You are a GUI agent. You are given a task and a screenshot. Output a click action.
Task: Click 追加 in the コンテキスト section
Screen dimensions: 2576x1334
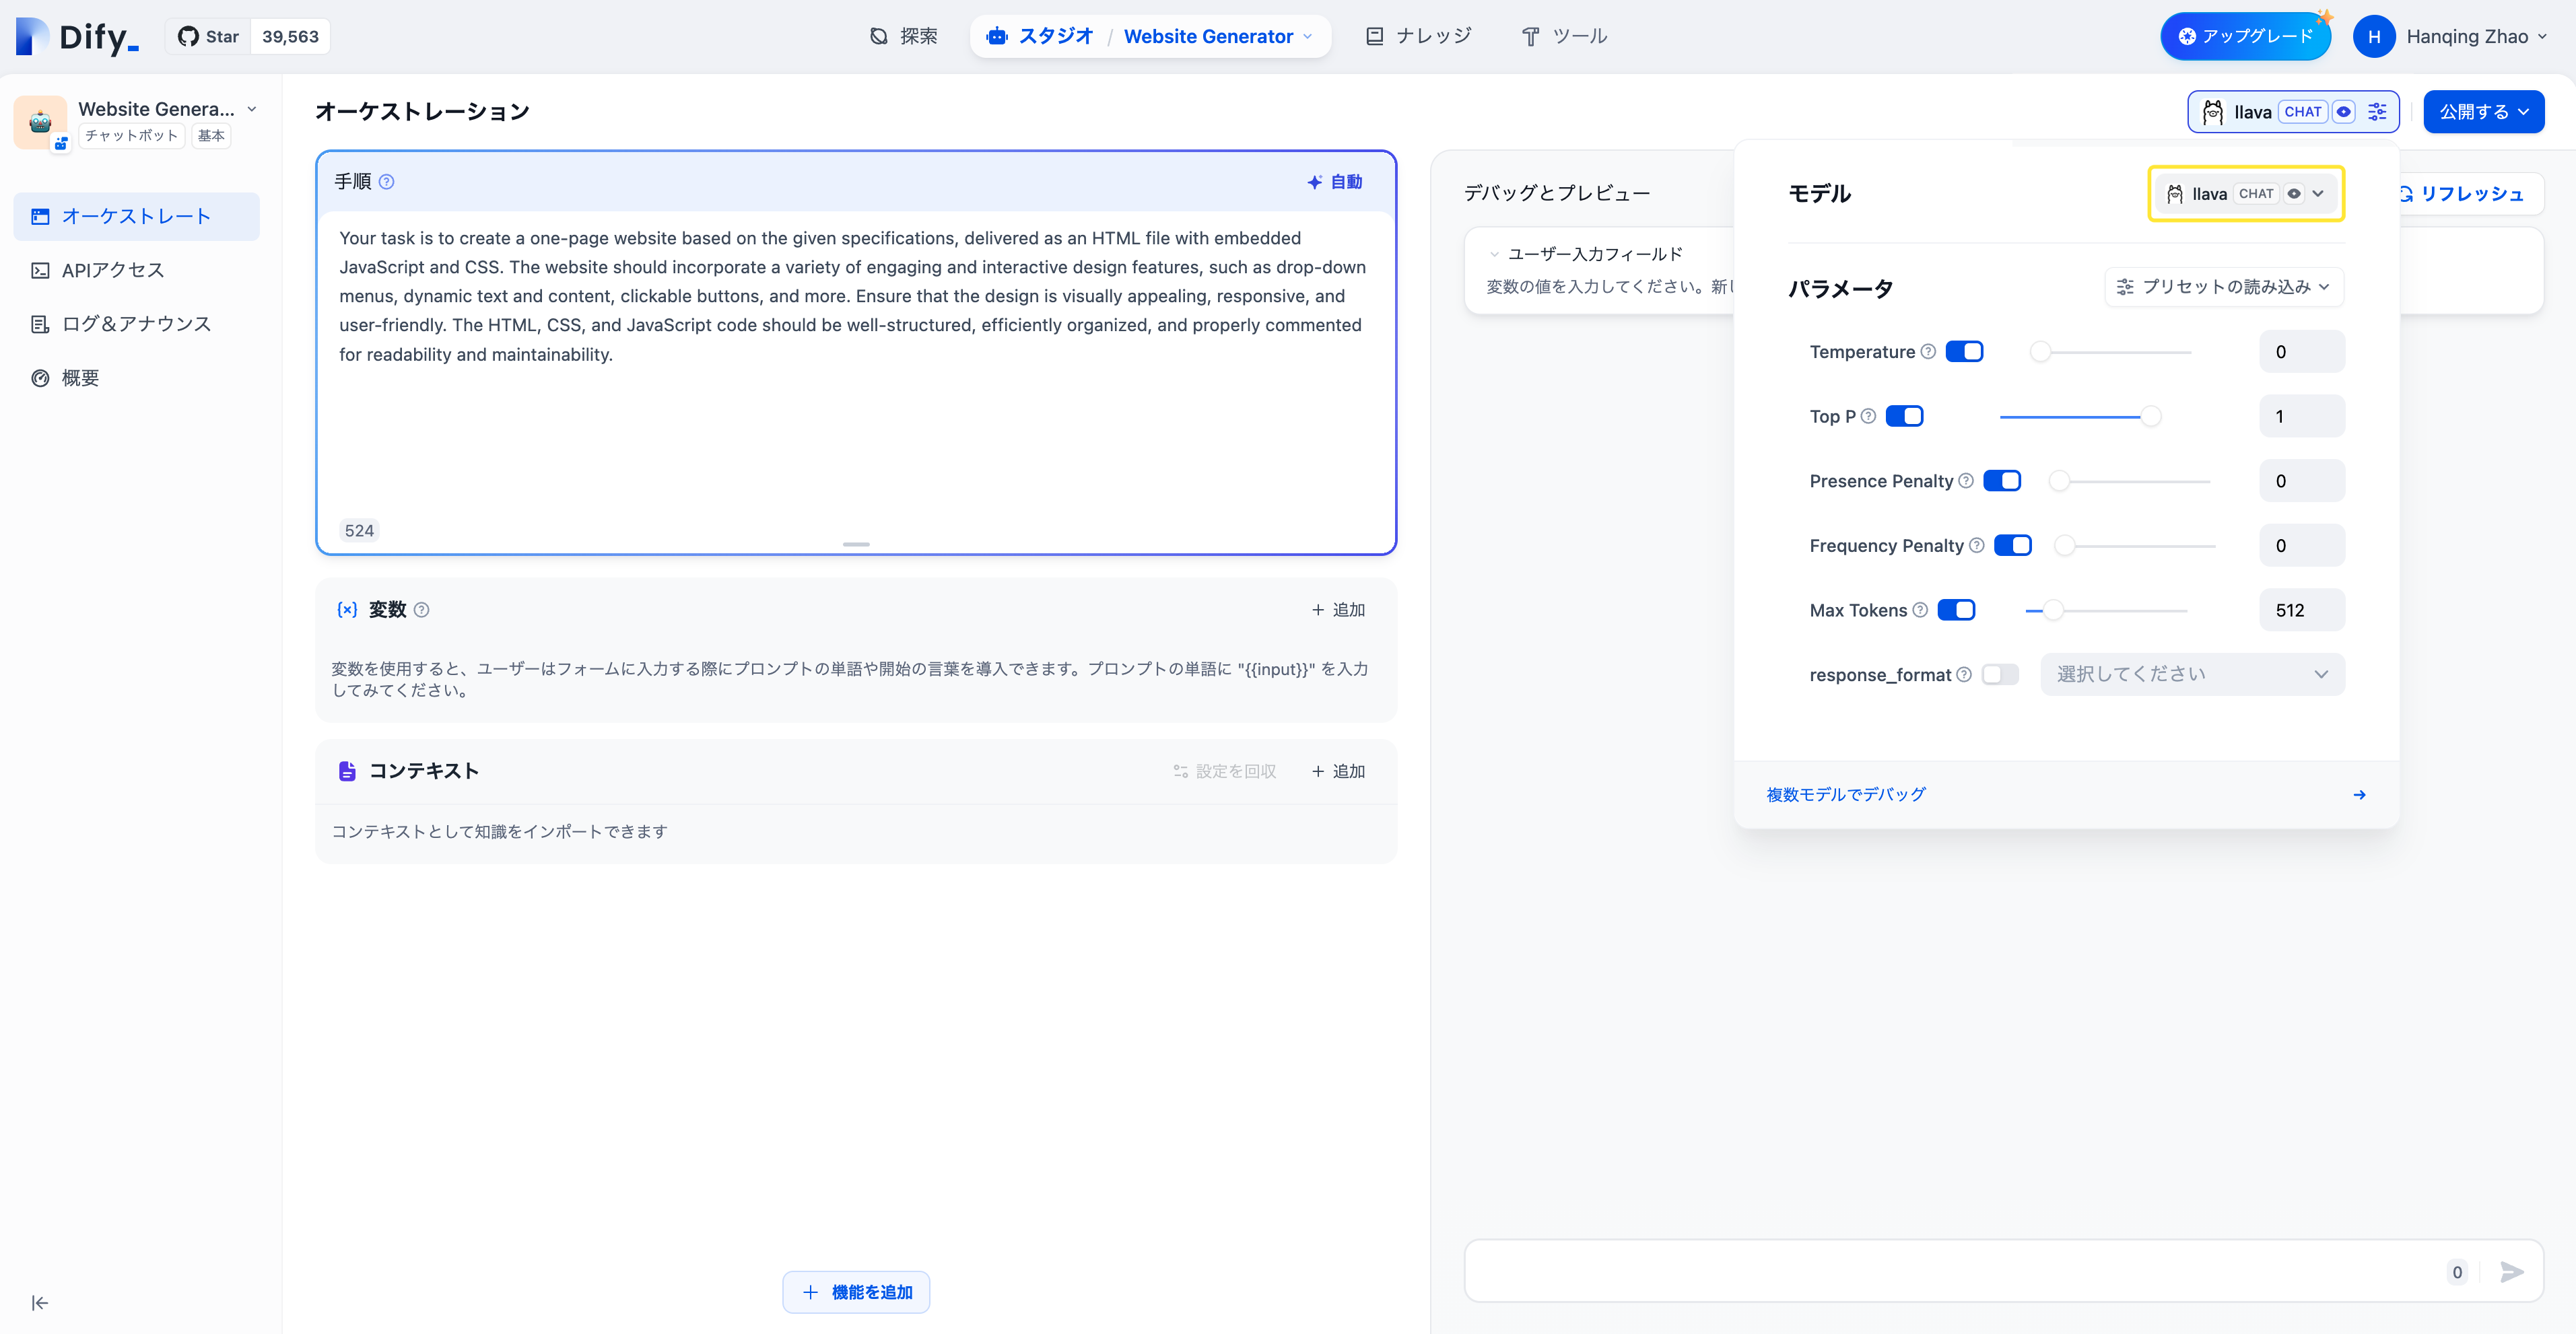point(1337,771)
